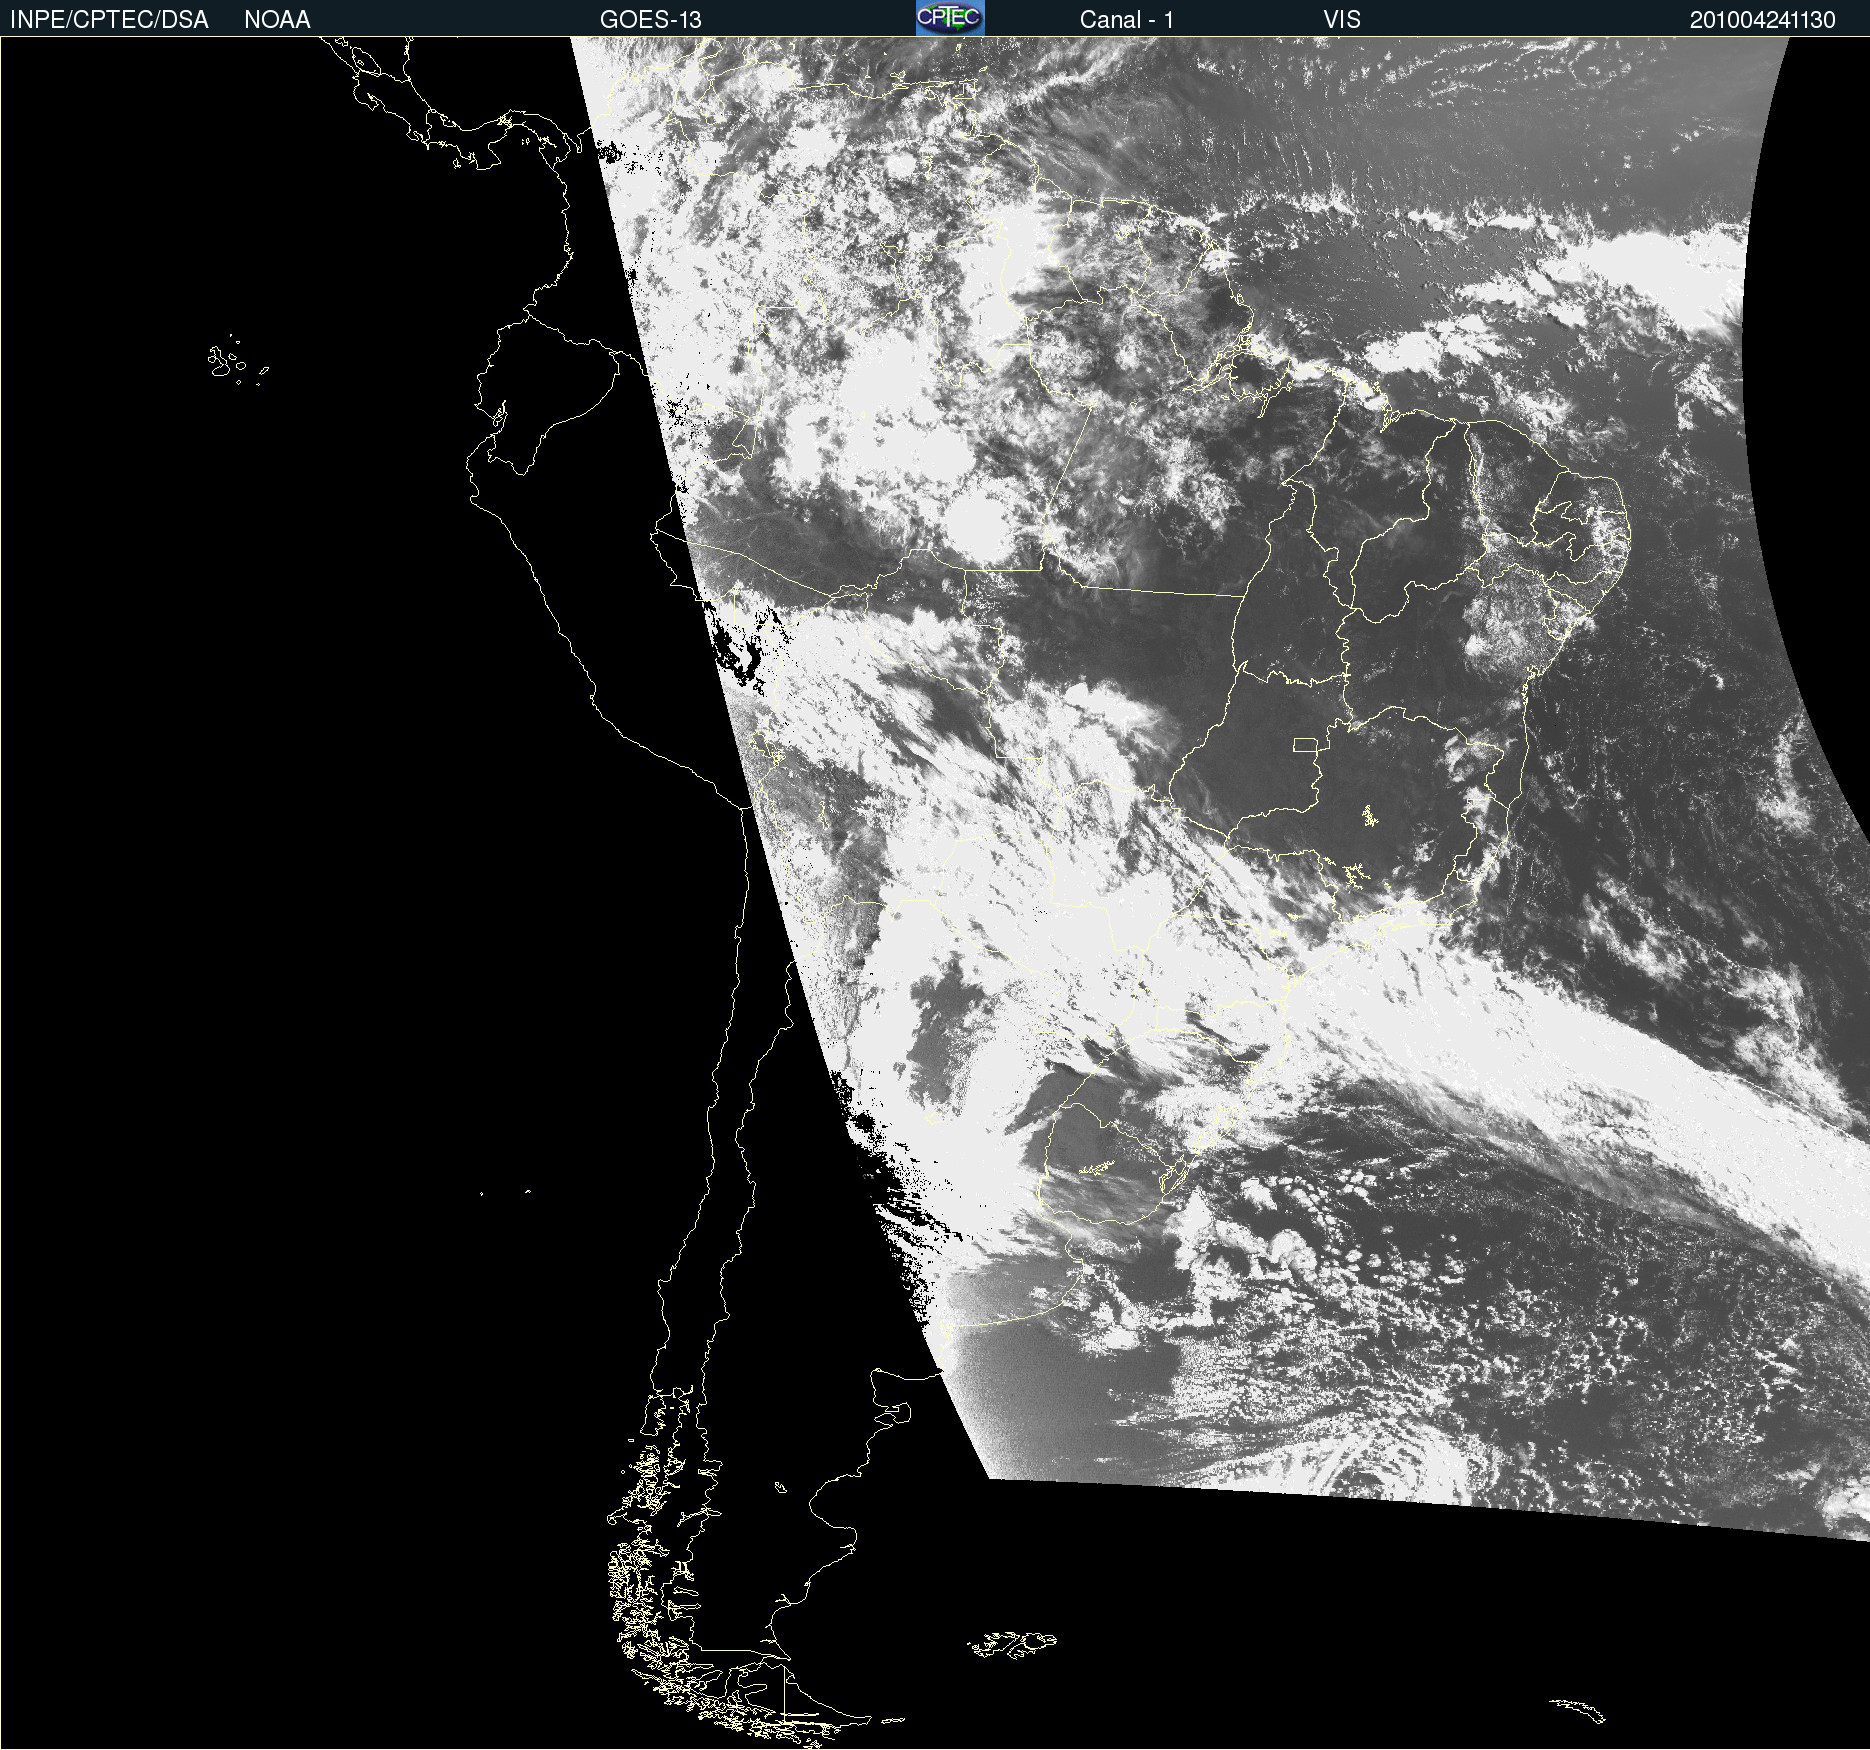Click the Brasília Federal District rectangle
1870x1750 pixels.
pos(1305,745)
